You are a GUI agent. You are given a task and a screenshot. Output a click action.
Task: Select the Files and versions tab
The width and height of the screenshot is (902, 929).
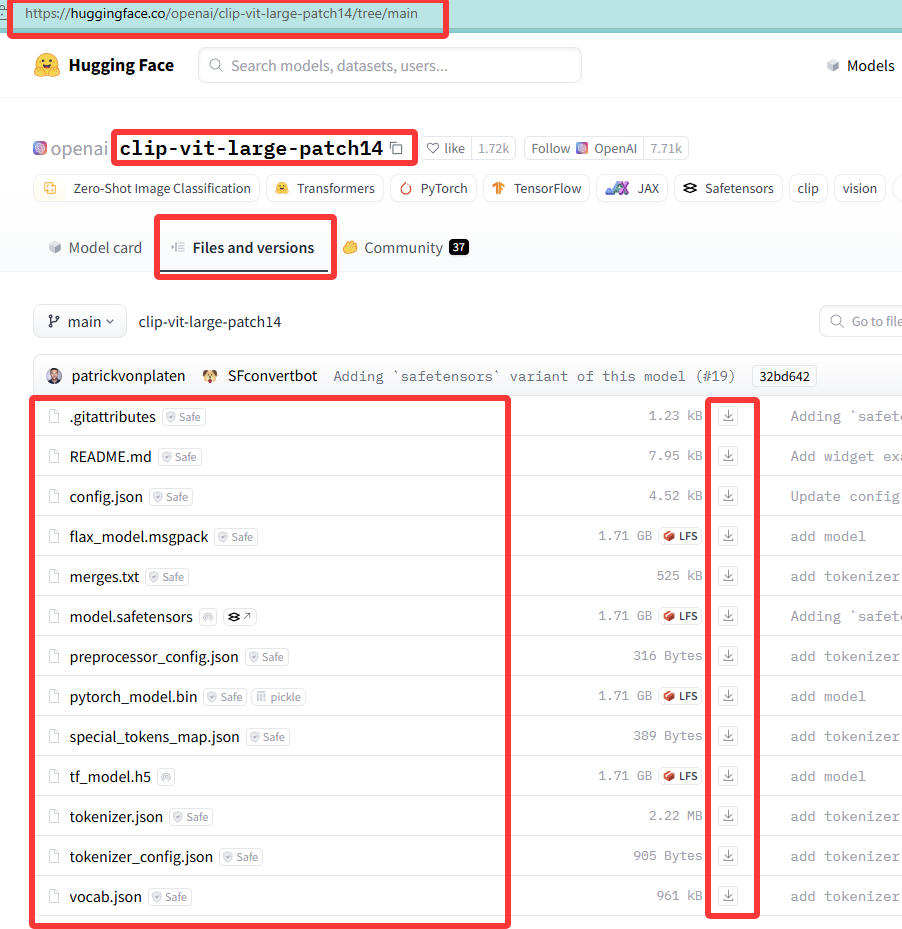tap(244, 248)
